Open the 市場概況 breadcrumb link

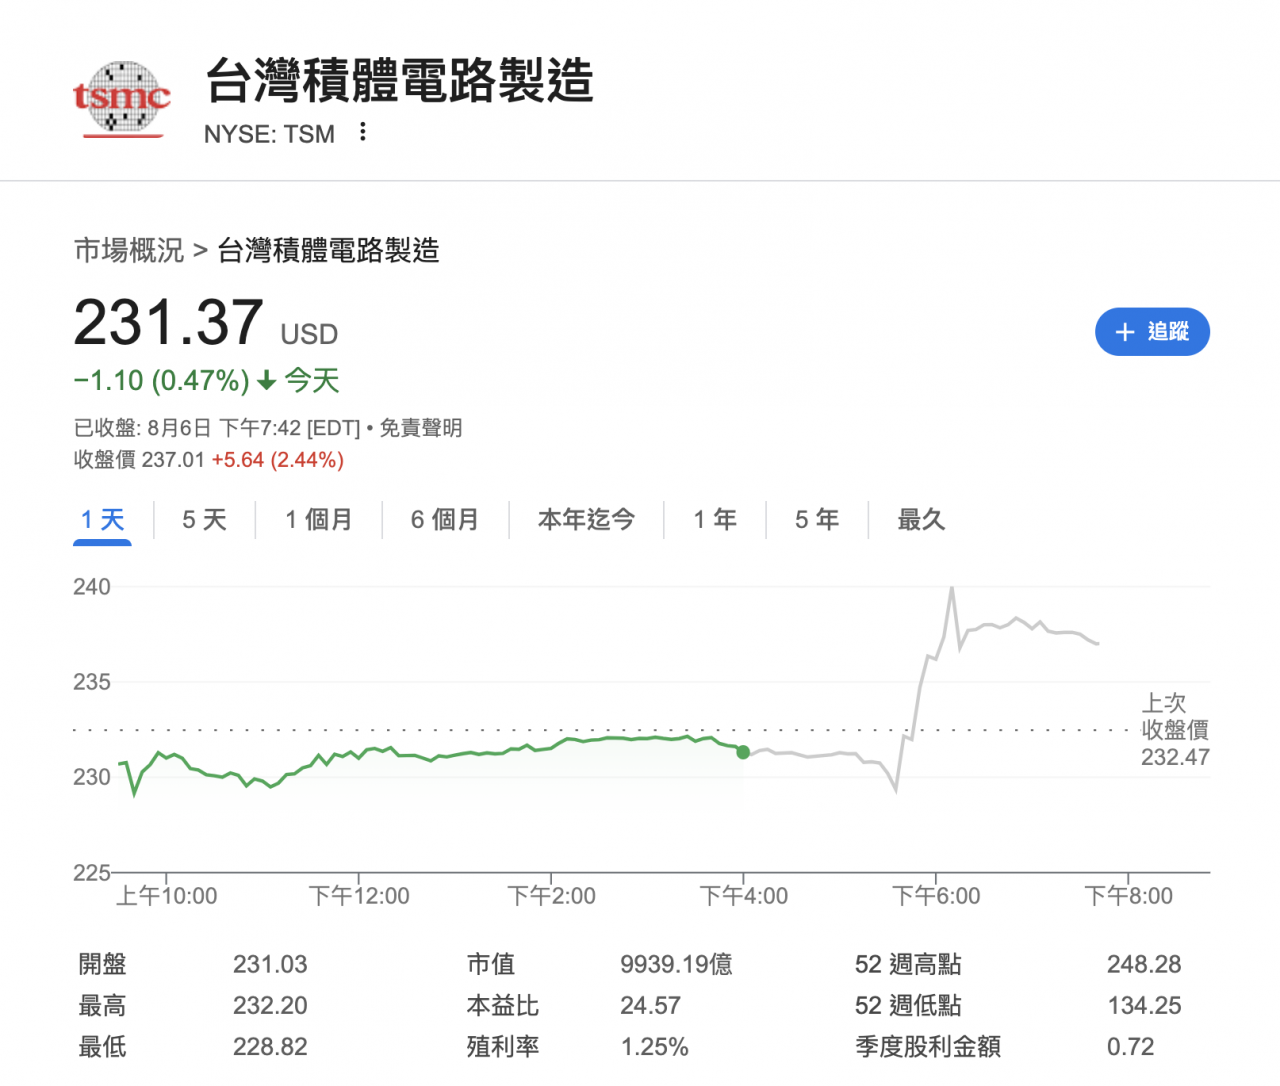(x=129, y=250)
